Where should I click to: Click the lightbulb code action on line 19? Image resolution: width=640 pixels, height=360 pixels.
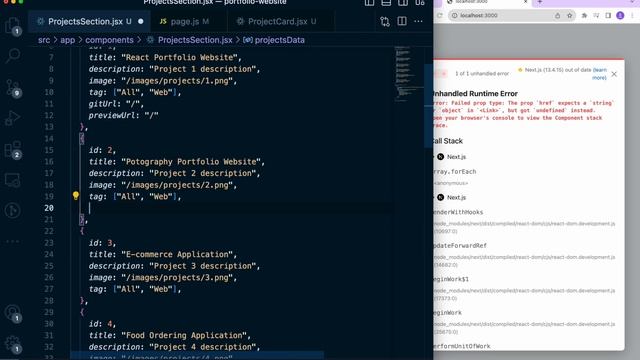pos(76,196)
